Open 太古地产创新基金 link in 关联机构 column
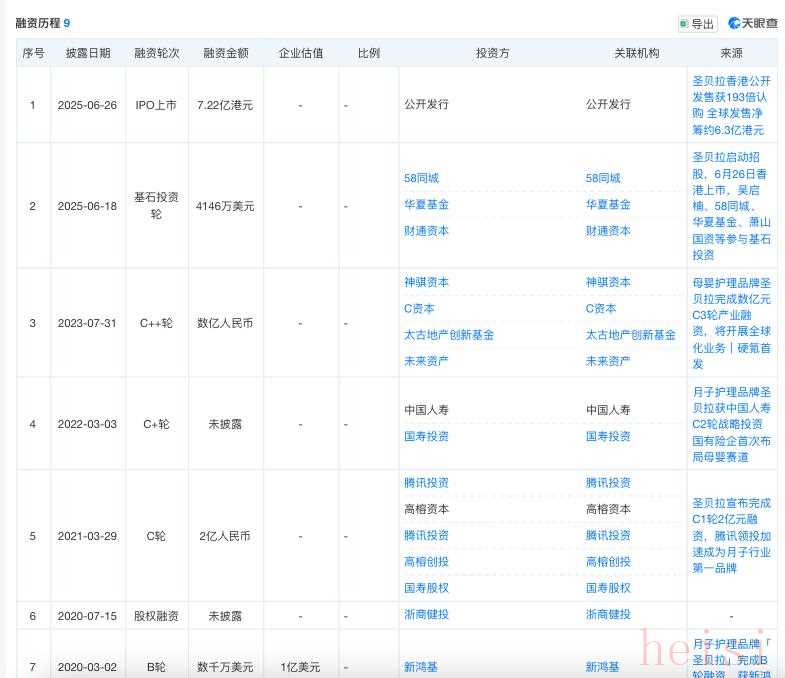785x678 pixels. tap(631, 335)
